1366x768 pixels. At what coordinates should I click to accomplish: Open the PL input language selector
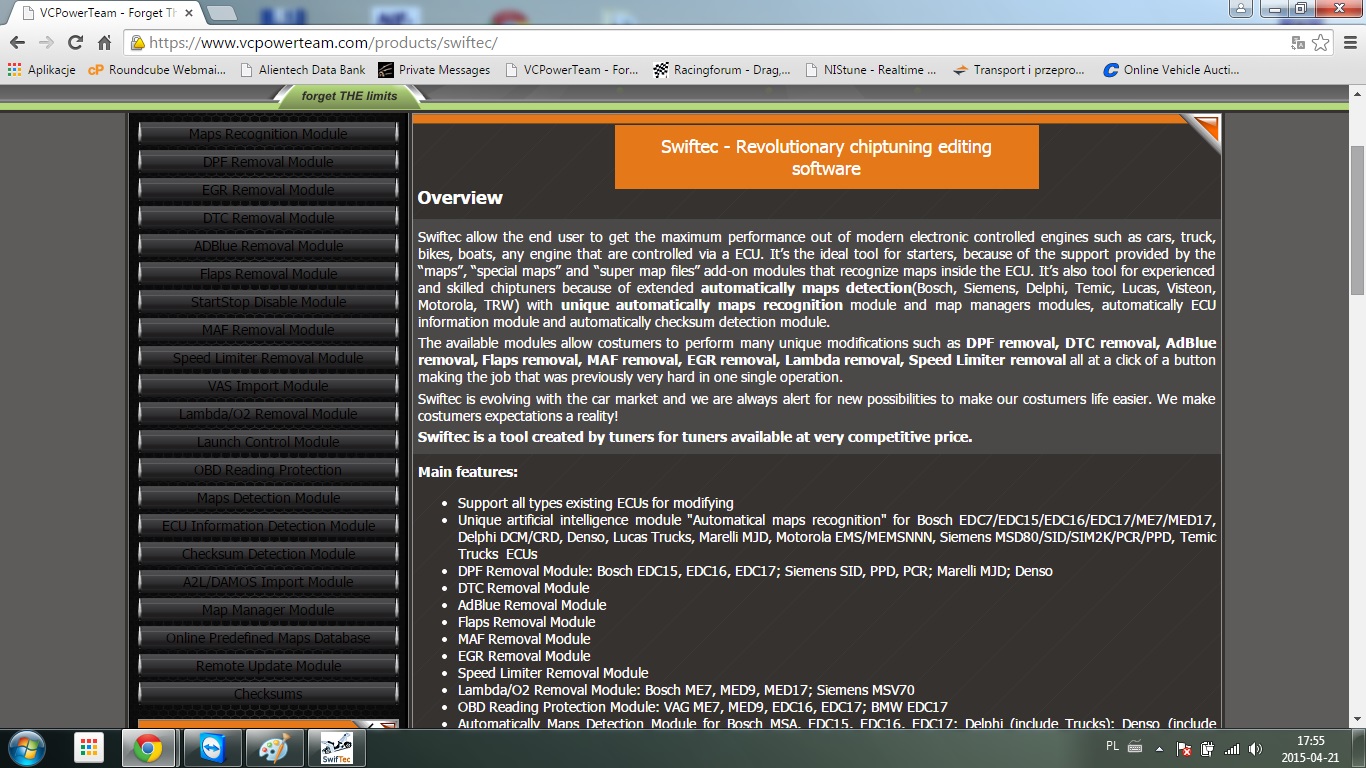1112,747
